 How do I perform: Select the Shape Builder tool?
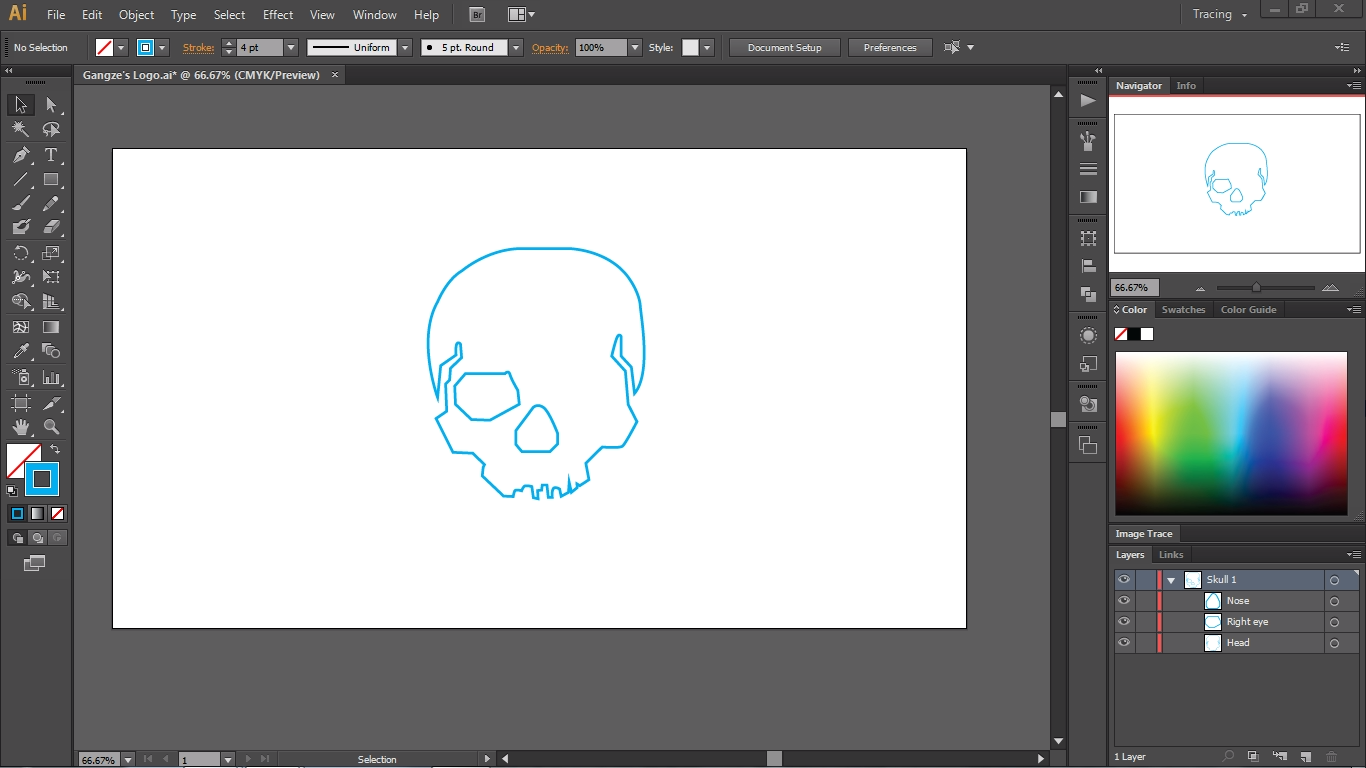(x=21, y=302)
